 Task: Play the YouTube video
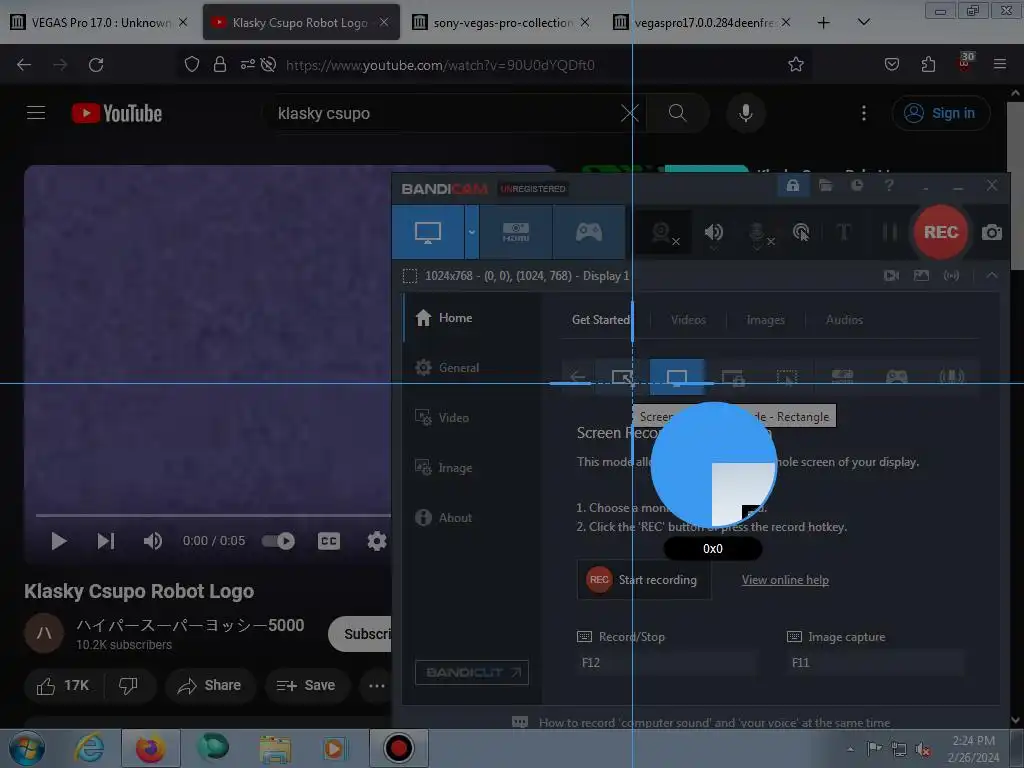pyautogui.click(x=59, y=541)
